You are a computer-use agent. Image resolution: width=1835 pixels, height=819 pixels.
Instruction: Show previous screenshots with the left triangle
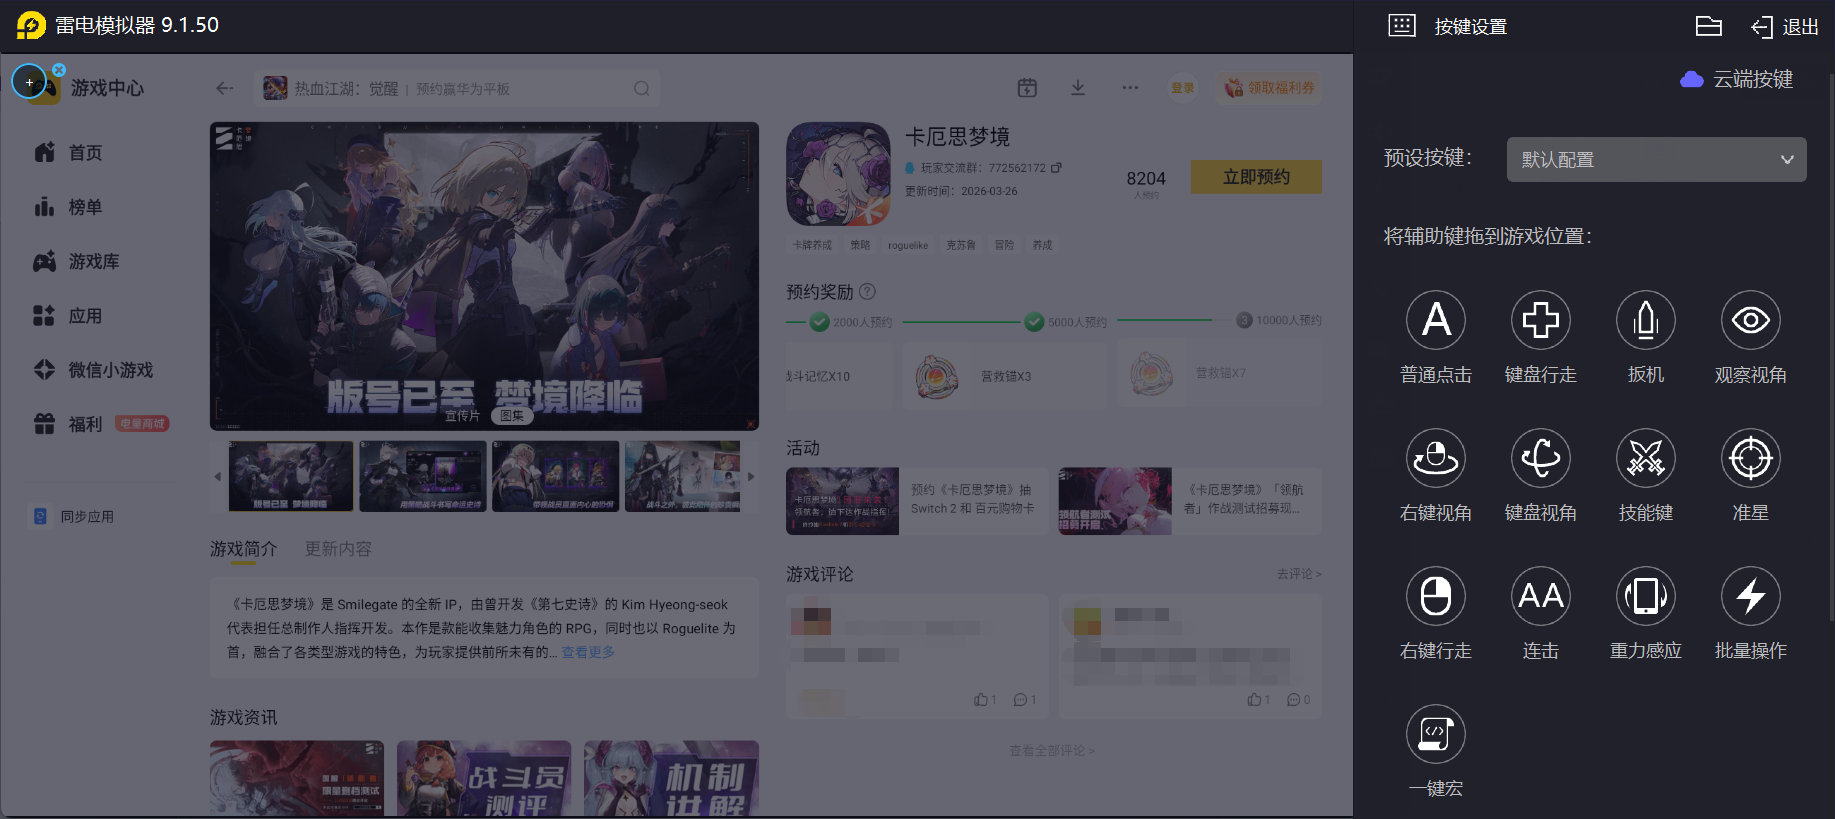pos(217,477)
